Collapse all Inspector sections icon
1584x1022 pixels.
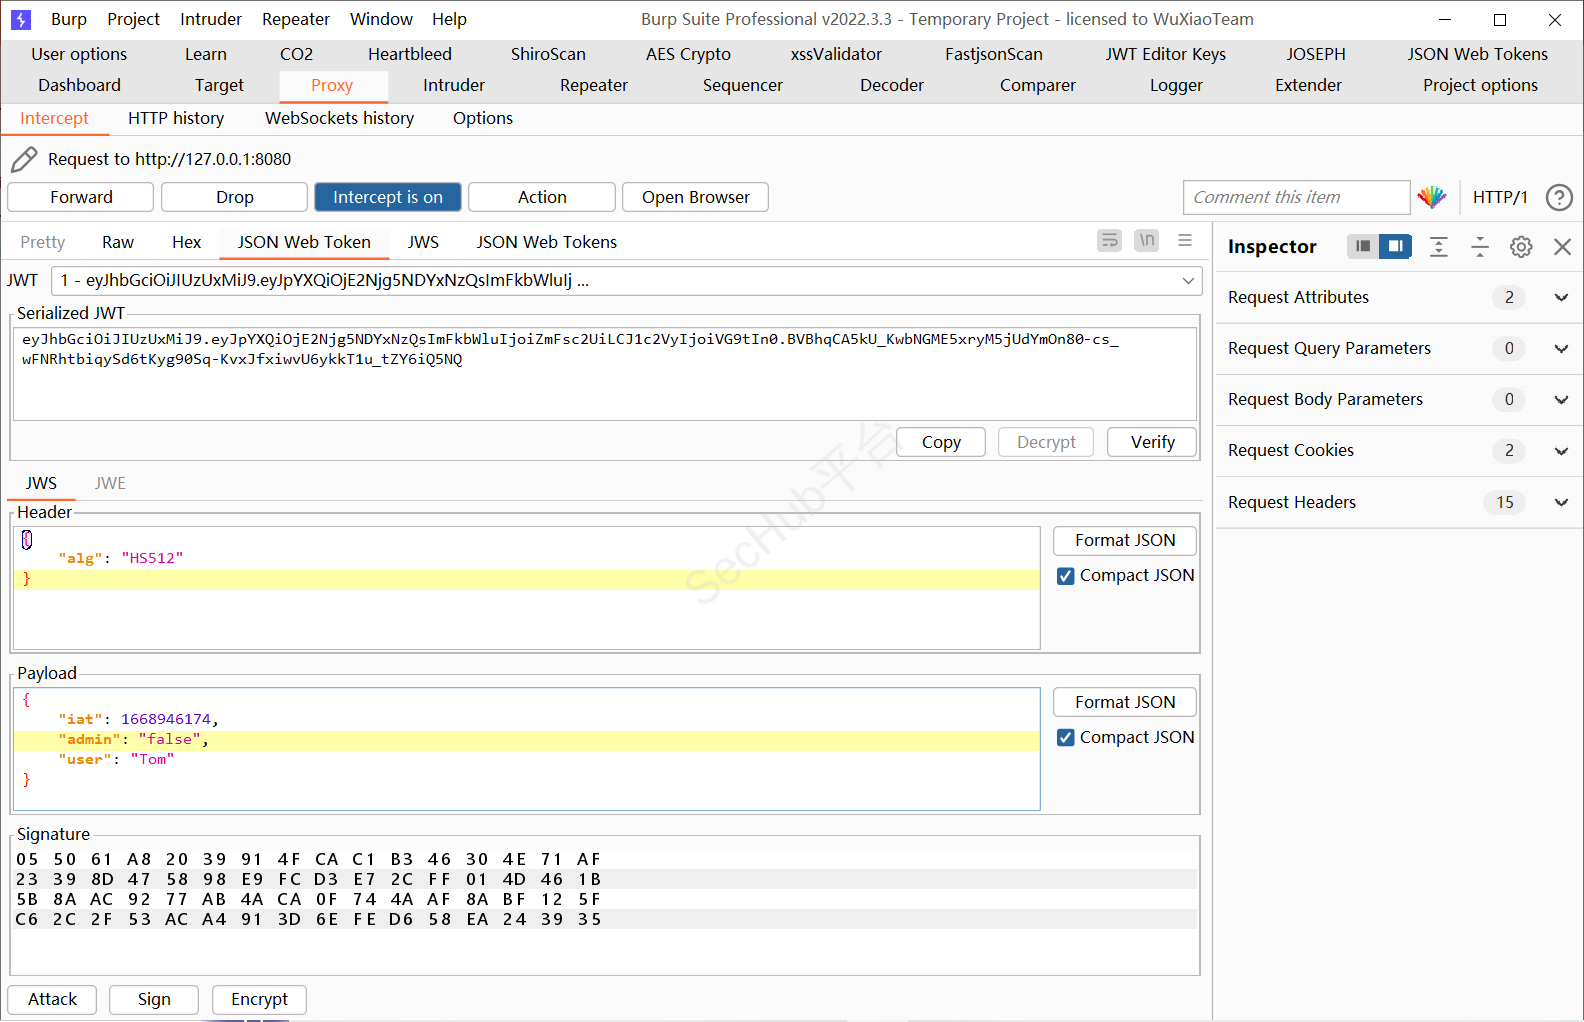tap(1480, 246)
